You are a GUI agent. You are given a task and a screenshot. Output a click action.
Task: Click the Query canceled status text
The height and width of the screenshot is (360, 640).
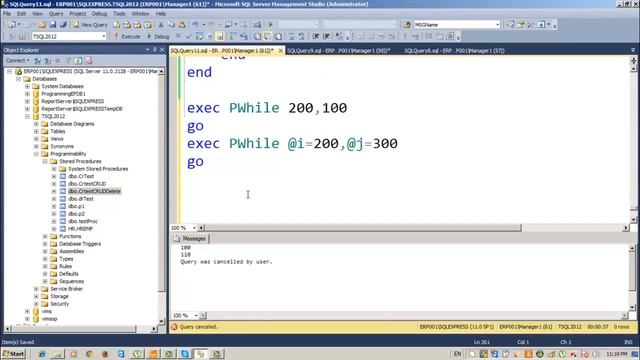(x=198, y=327)
